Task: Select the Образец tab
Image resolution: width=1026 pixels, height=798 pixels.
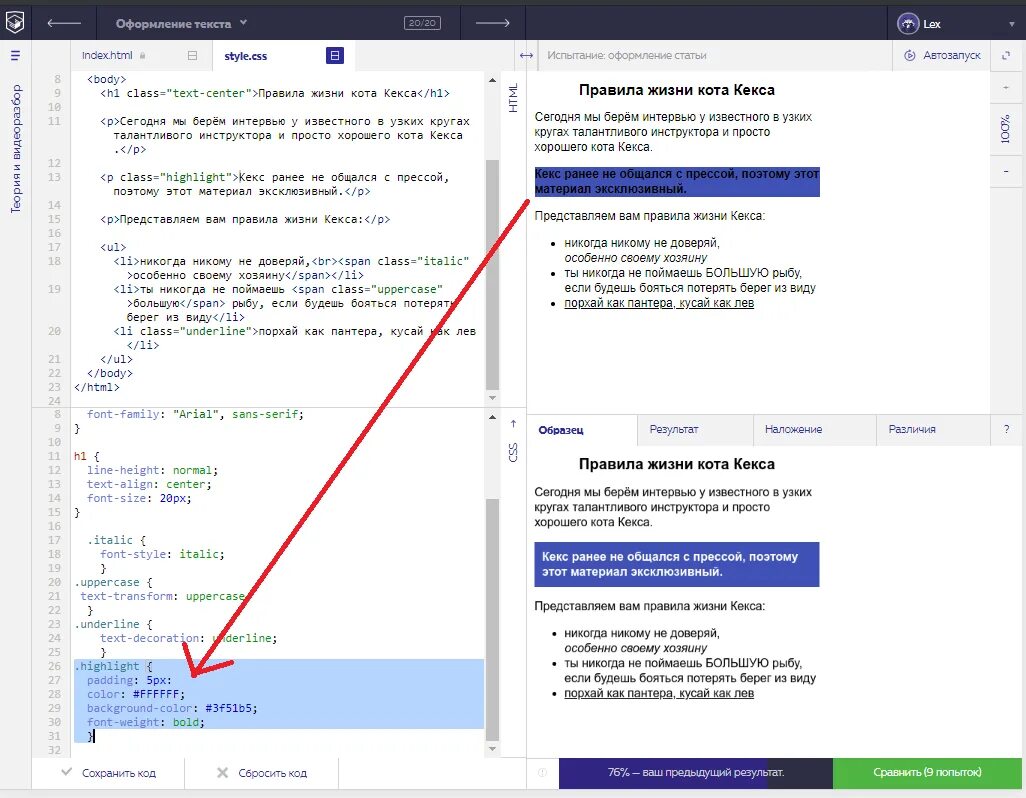Action: pyautogui.click(x=582, y=430)
